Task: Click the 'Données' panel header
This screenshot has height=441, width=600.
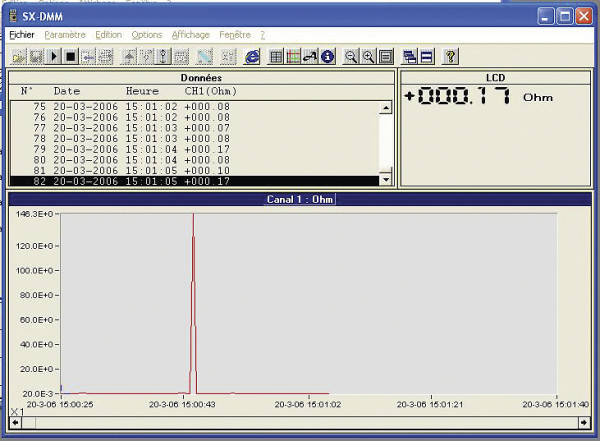Action: coord(201,78)
